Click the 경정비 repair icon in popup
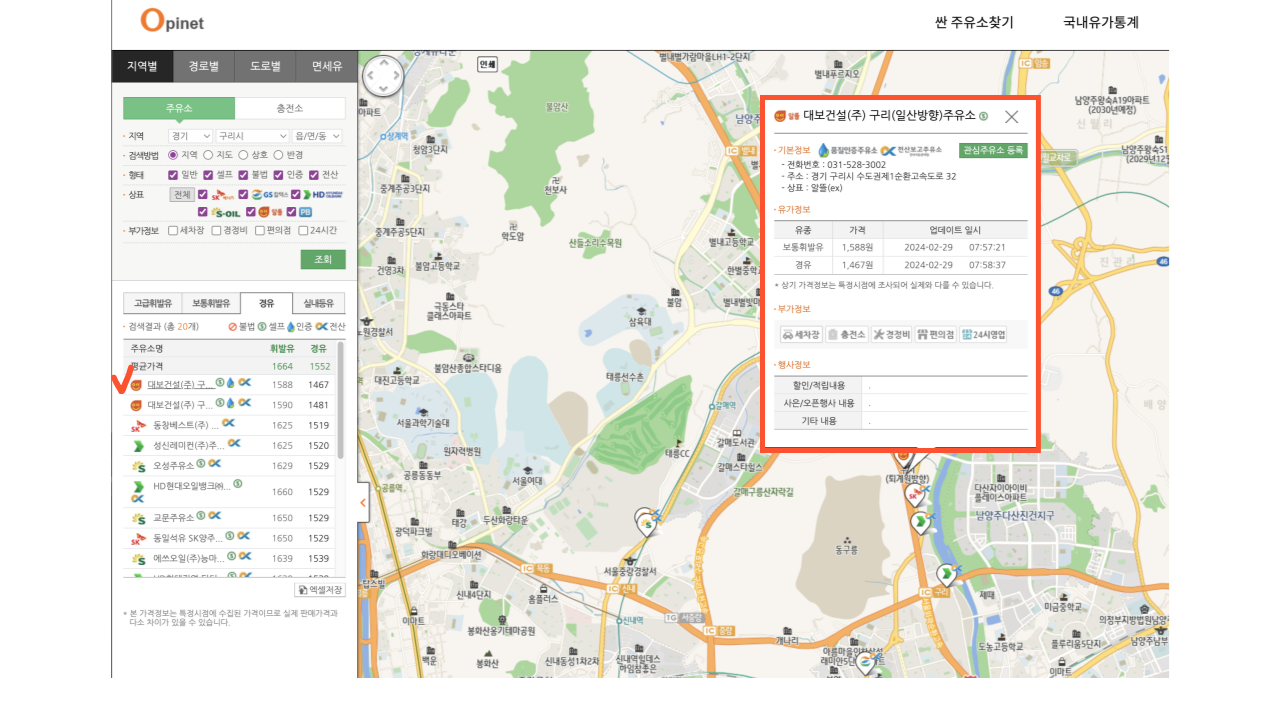This screenshot has height=720, width=1280. pyautogui.click(x=891, y=335)
